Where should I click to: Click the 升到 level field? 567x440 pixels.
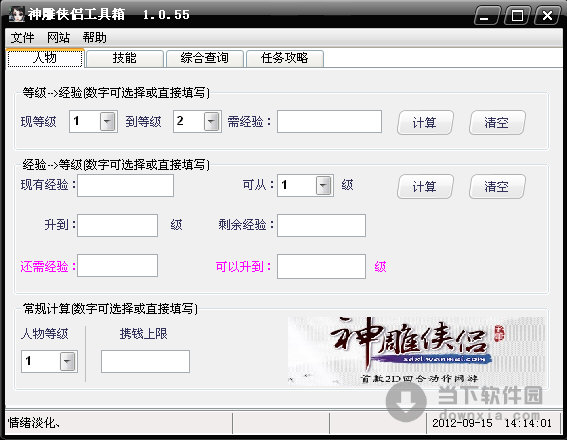(x=118, y=226)
